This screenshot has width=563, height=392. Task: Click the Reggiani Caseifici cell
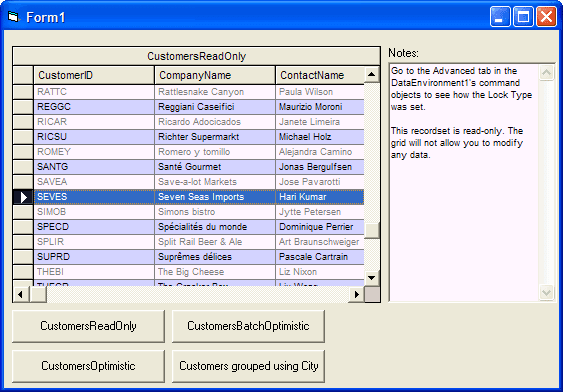click(x=215, y=107)
